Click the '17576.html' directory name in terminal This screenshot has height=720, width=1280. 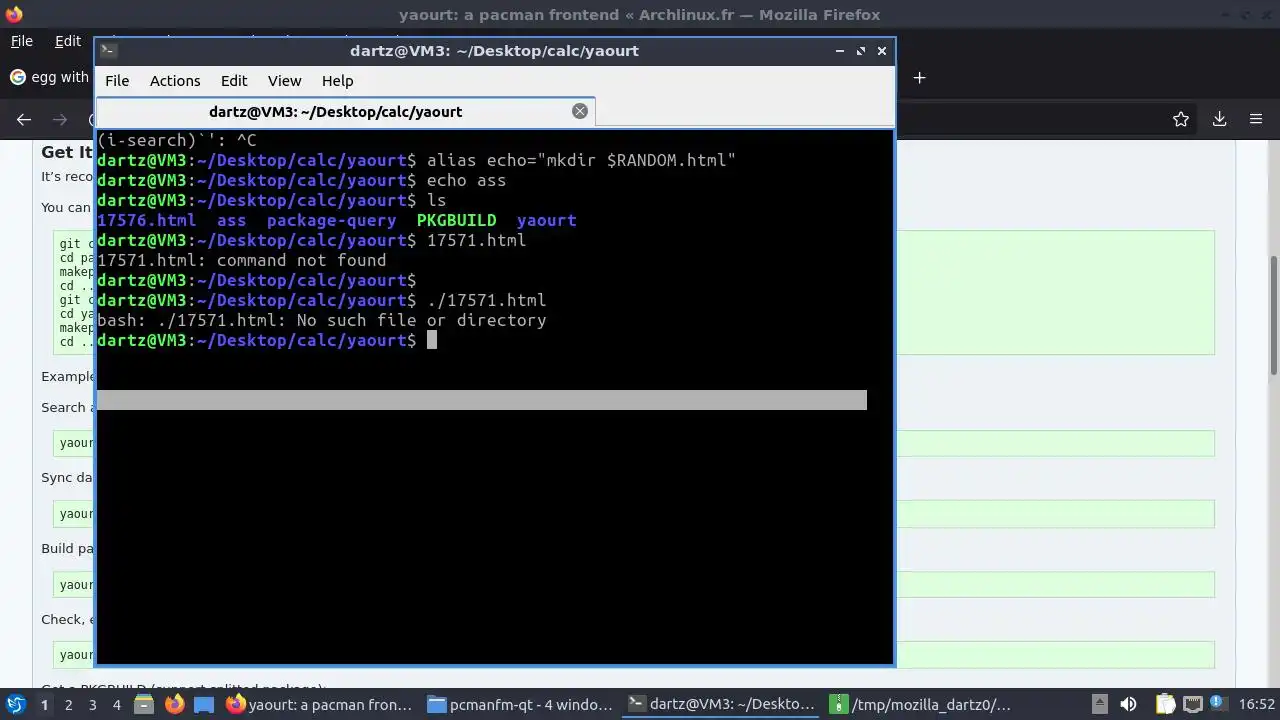coord(147,220)
